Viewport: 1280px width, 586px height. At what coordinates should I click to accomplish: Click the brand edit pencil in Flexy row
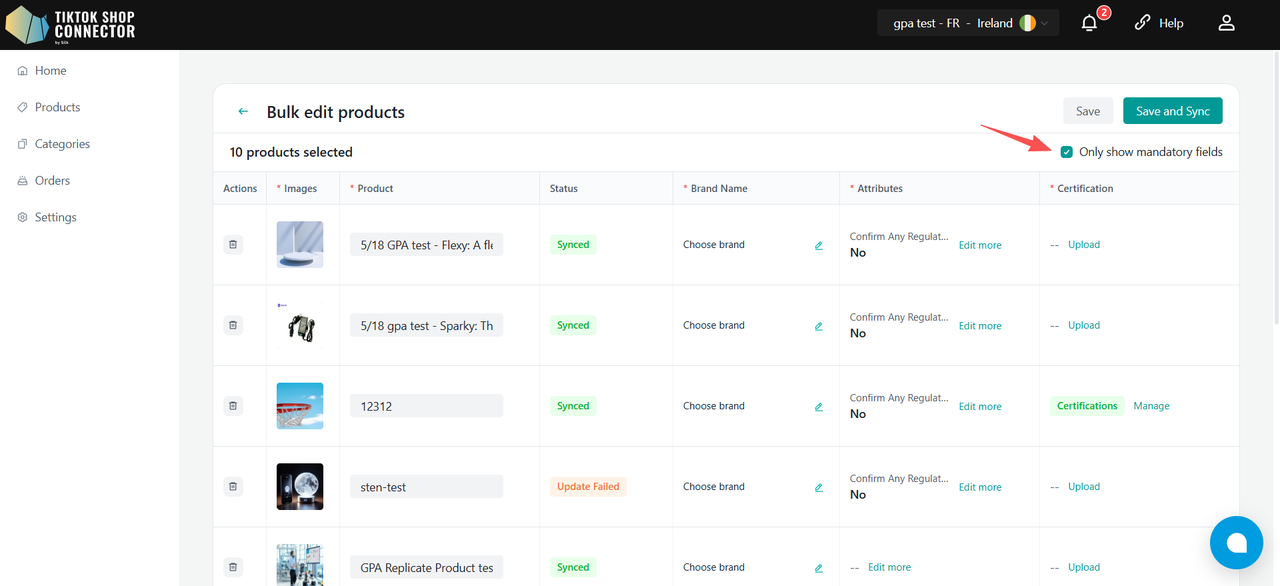[x=819, y=245]
